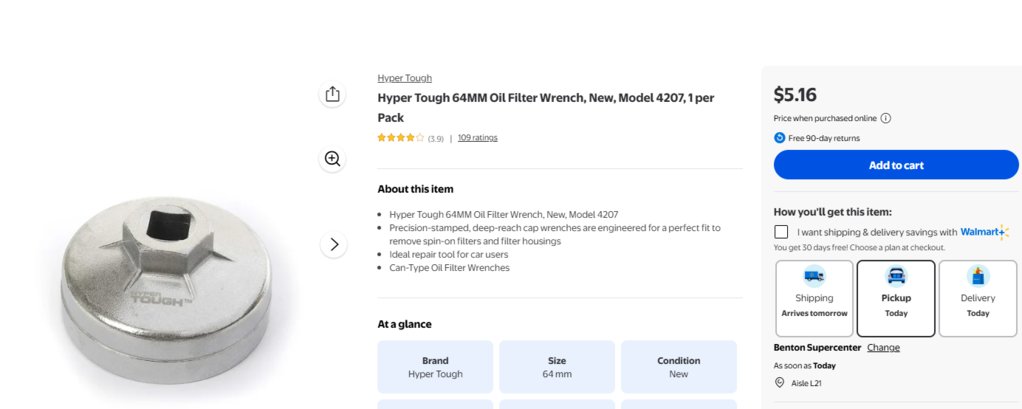
Task: Select the Pickup Today option
Action: (896, 298)
